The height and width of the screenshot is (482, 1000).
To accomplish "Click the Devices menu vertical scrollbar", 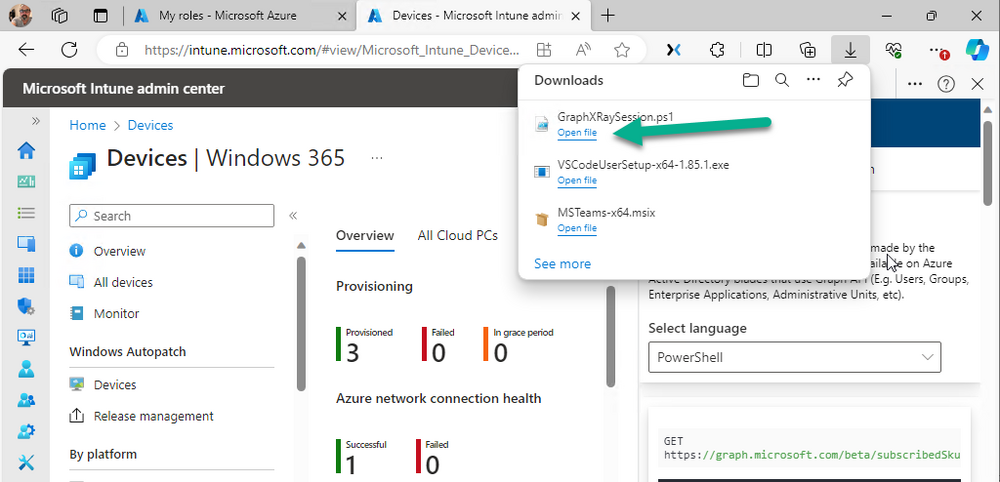I will click(x=302, y=322).
